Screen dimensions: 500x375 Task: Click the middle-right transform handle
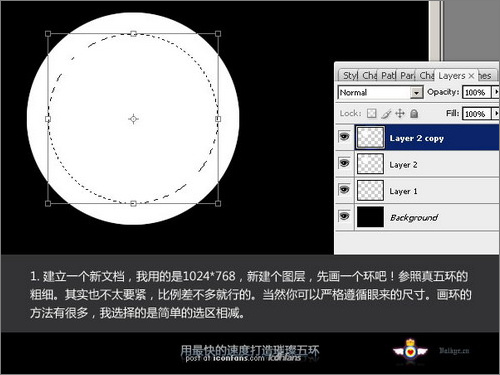pyautogui.click(x=218, y=119)
